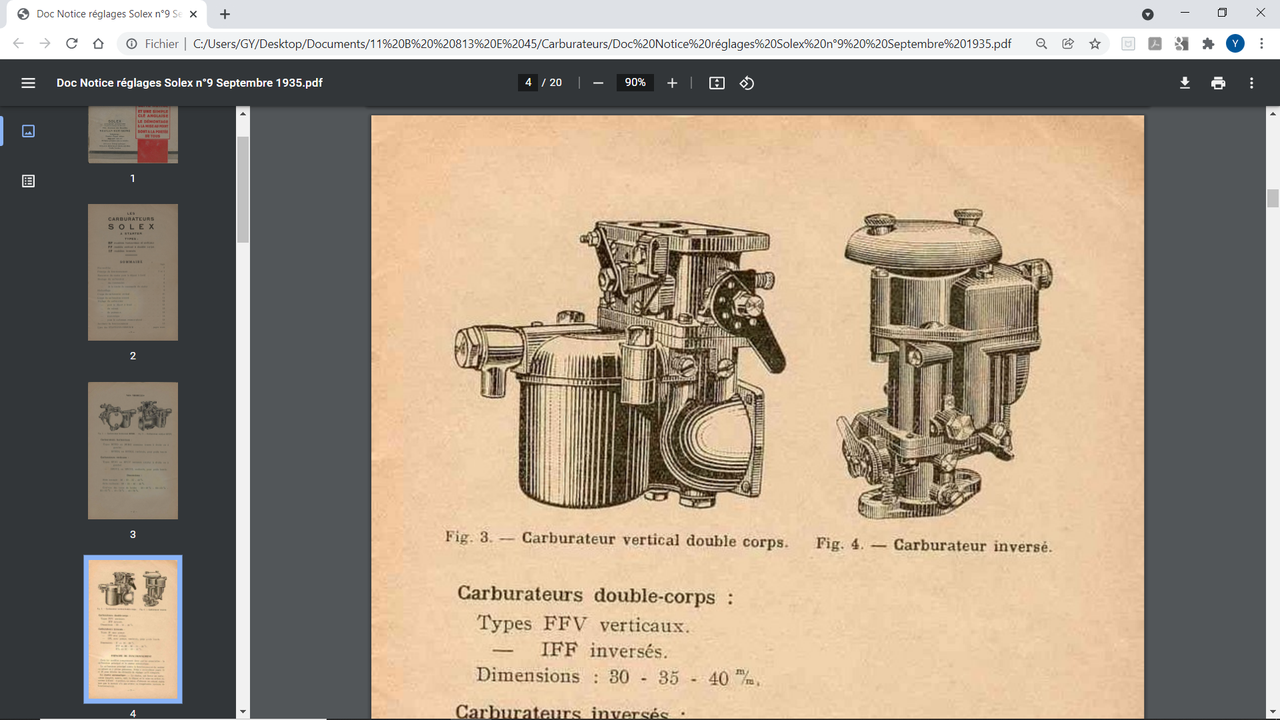Download the Solex PDF document
Screen dimensions: 1280x720
1185,83
